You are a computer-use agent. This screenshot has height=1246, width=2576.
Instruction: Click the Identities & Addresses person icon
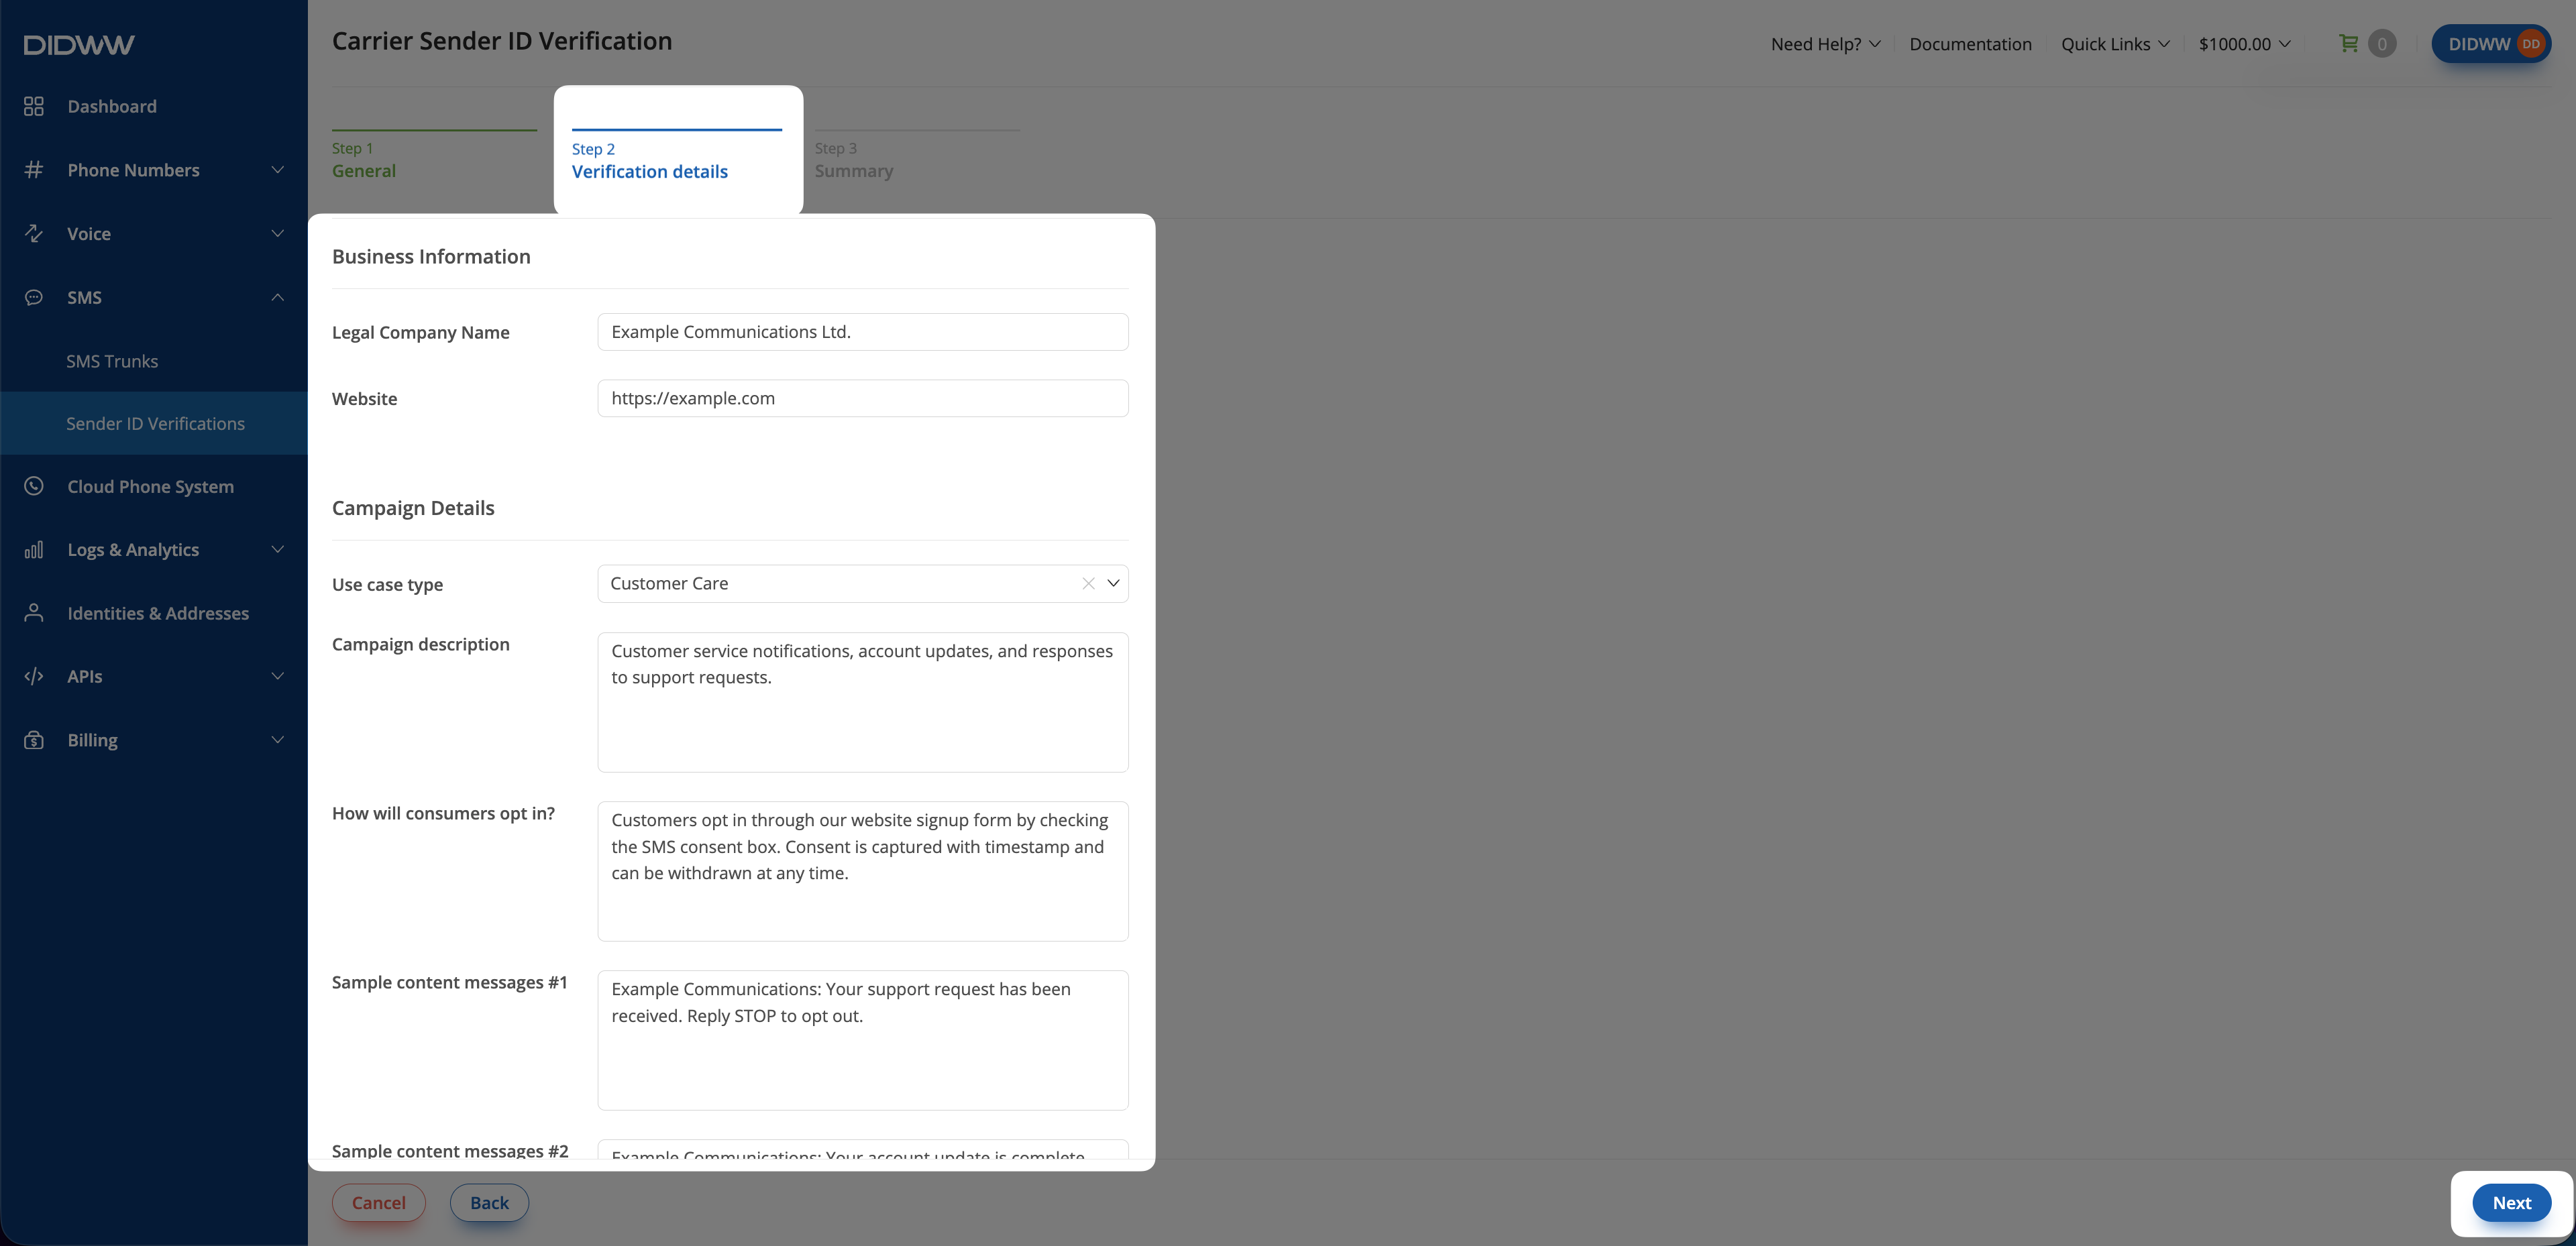click(x=34, y=613)
